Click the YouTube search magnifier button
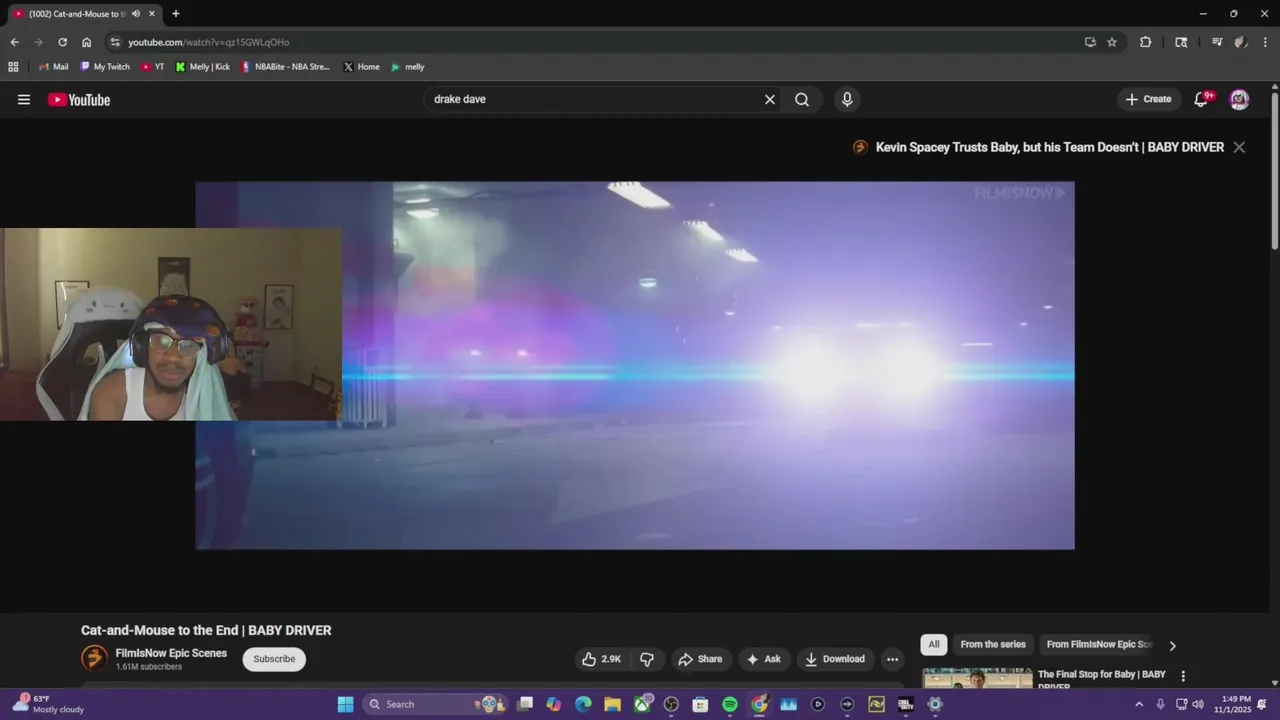This screenshot has width=1280, height=720. point(802,99)
